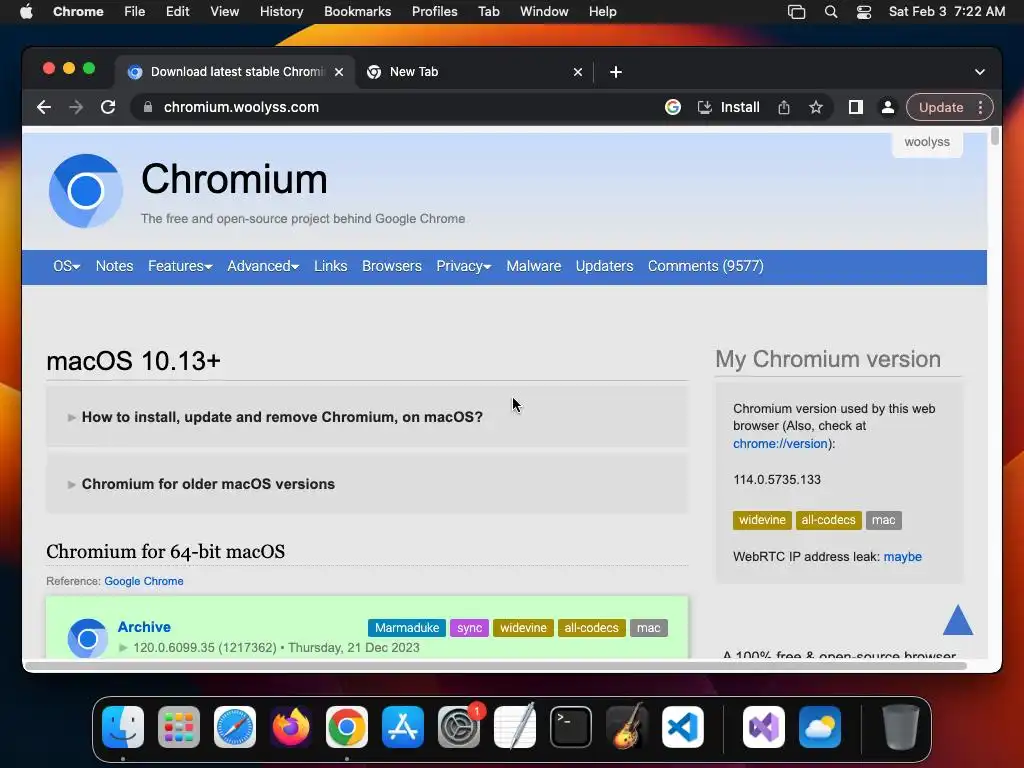Open the Archive link

[x=144, y=627]
